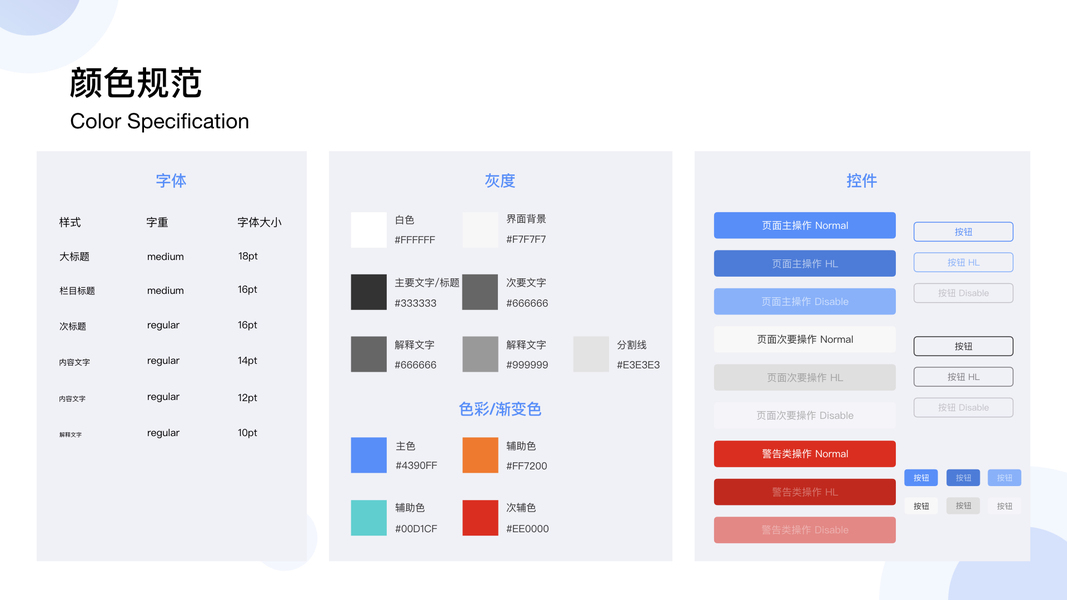This screenshot has width=1067, height=600.
Task: Click the 大标题 row label
Action: [74, 256]
